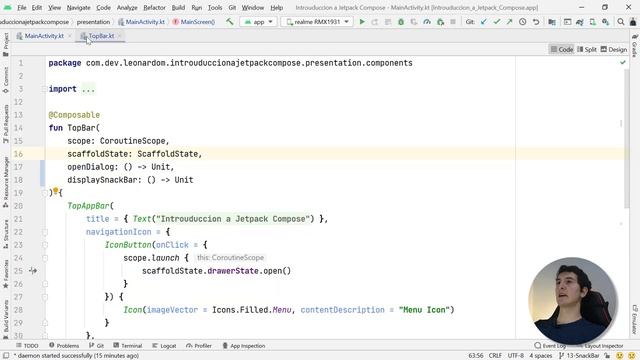This screenshot has width=640, height=360.
Task: Switch editor to Split view mode
Action: pyautogui.click(x=587, y=49)
